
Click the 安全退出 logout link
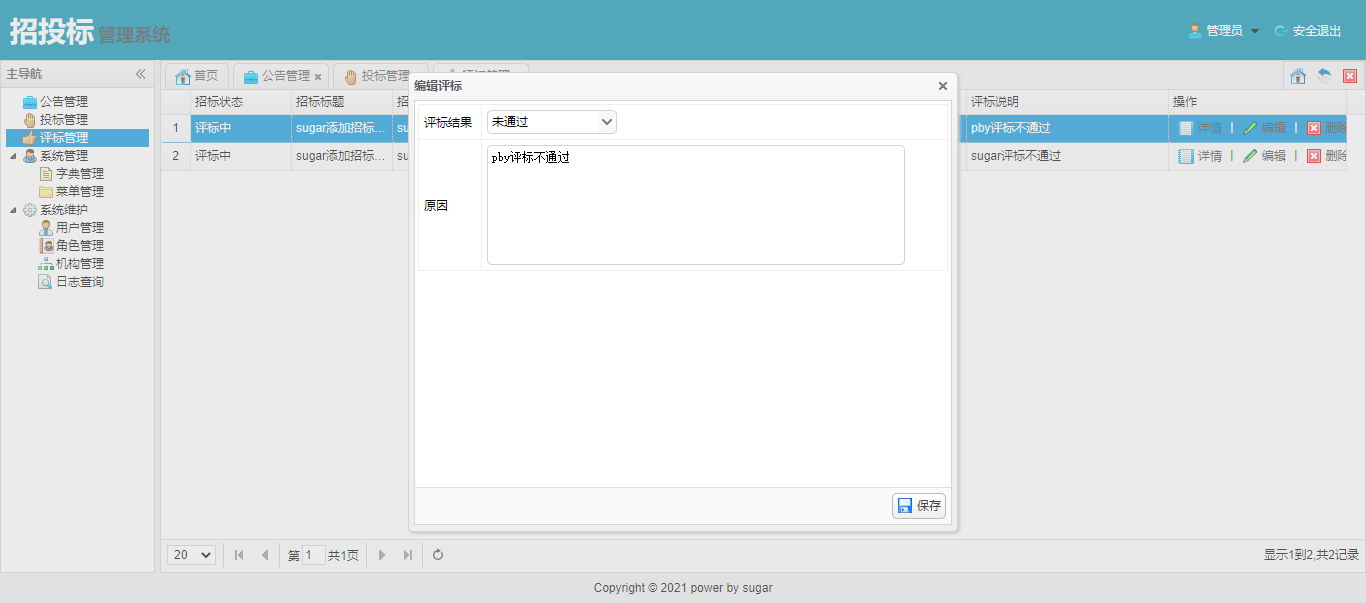click(1308, 31)
